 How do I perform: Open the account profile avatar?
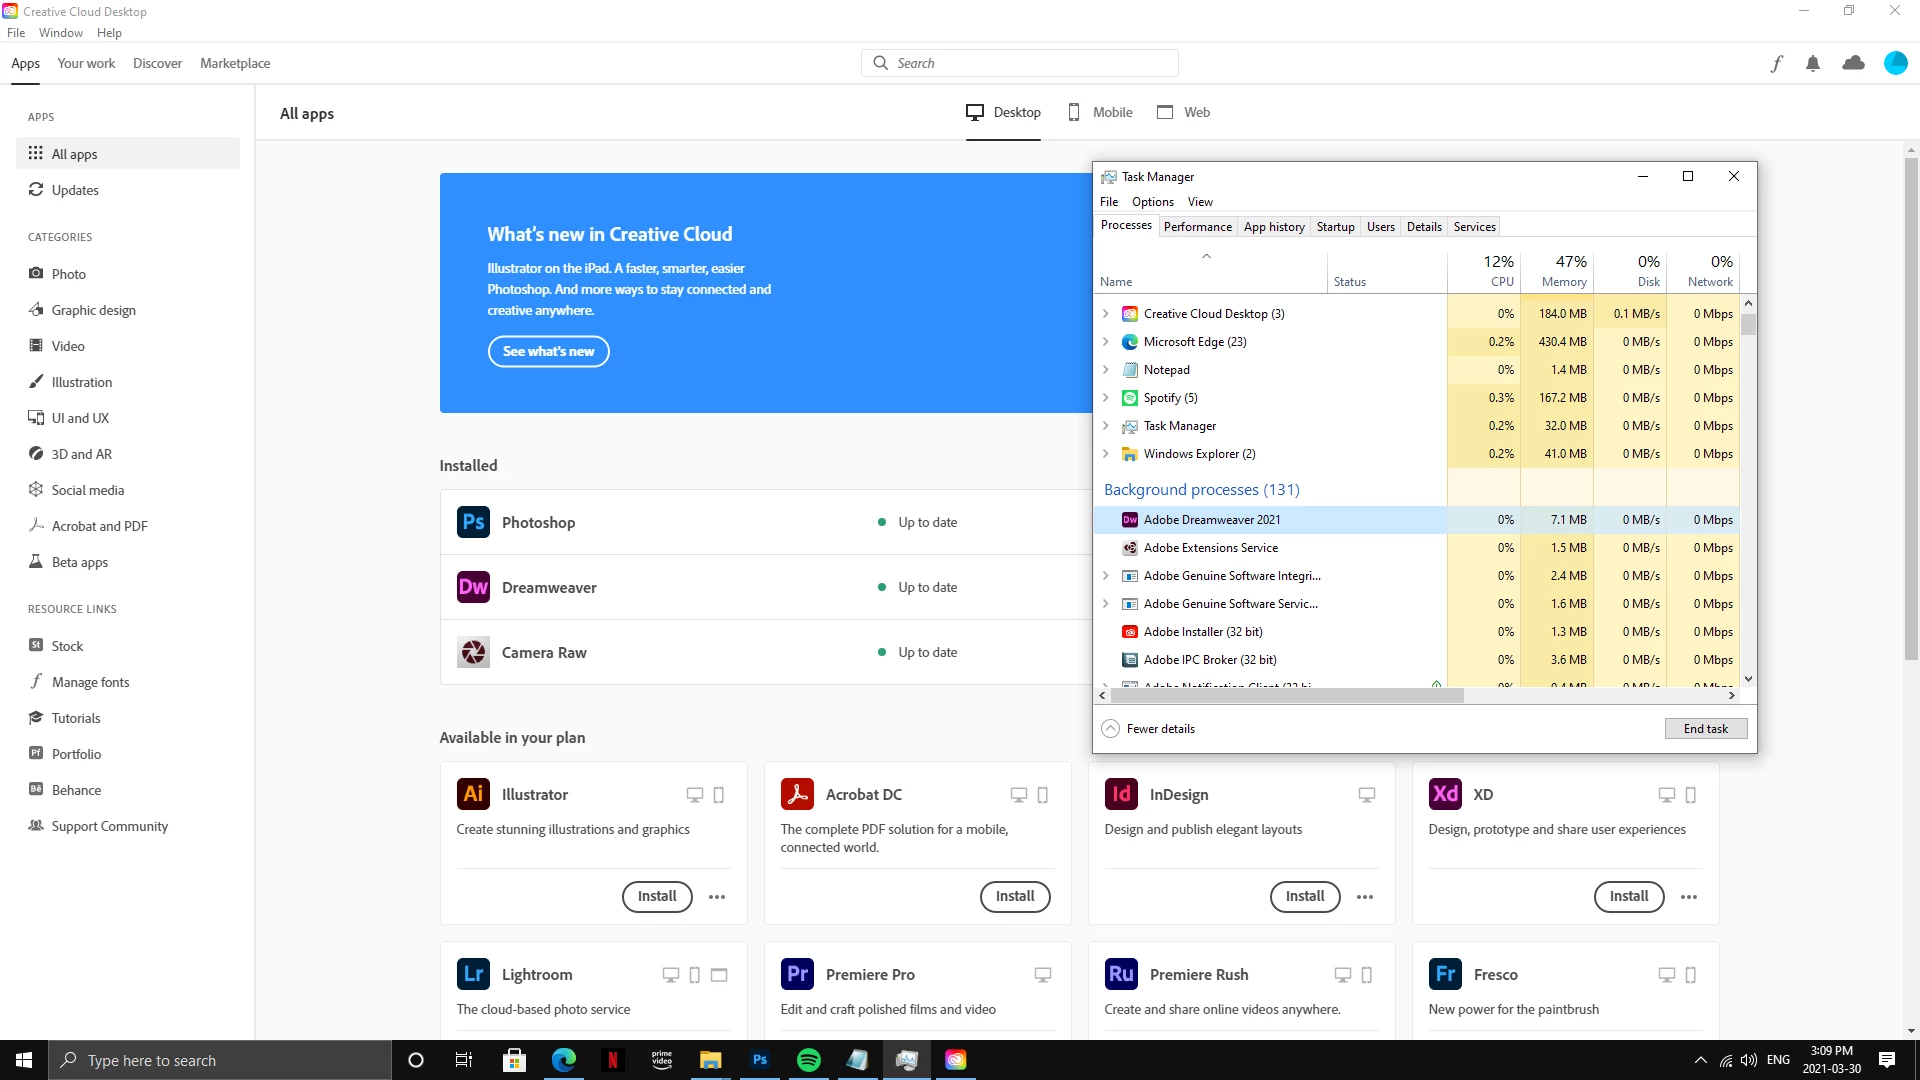point(1895,63)
